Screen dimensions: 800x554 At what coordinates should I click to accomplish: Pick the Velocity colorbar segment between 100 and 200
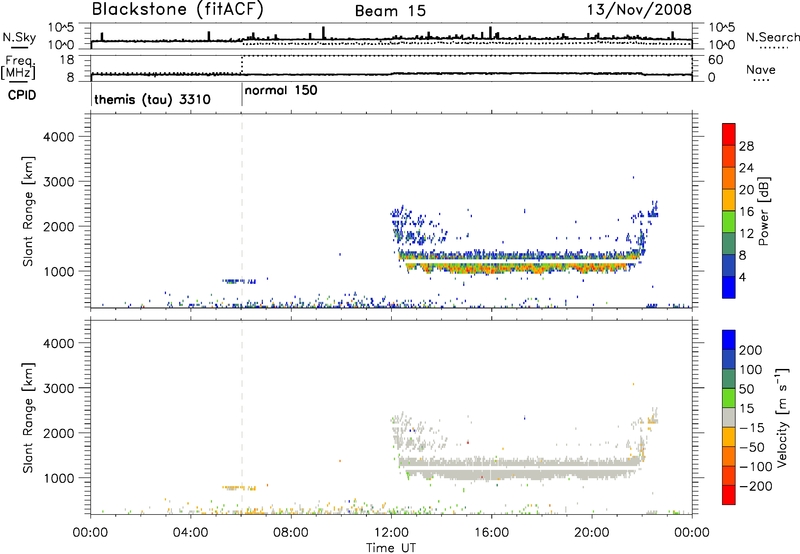click(729, 359)
